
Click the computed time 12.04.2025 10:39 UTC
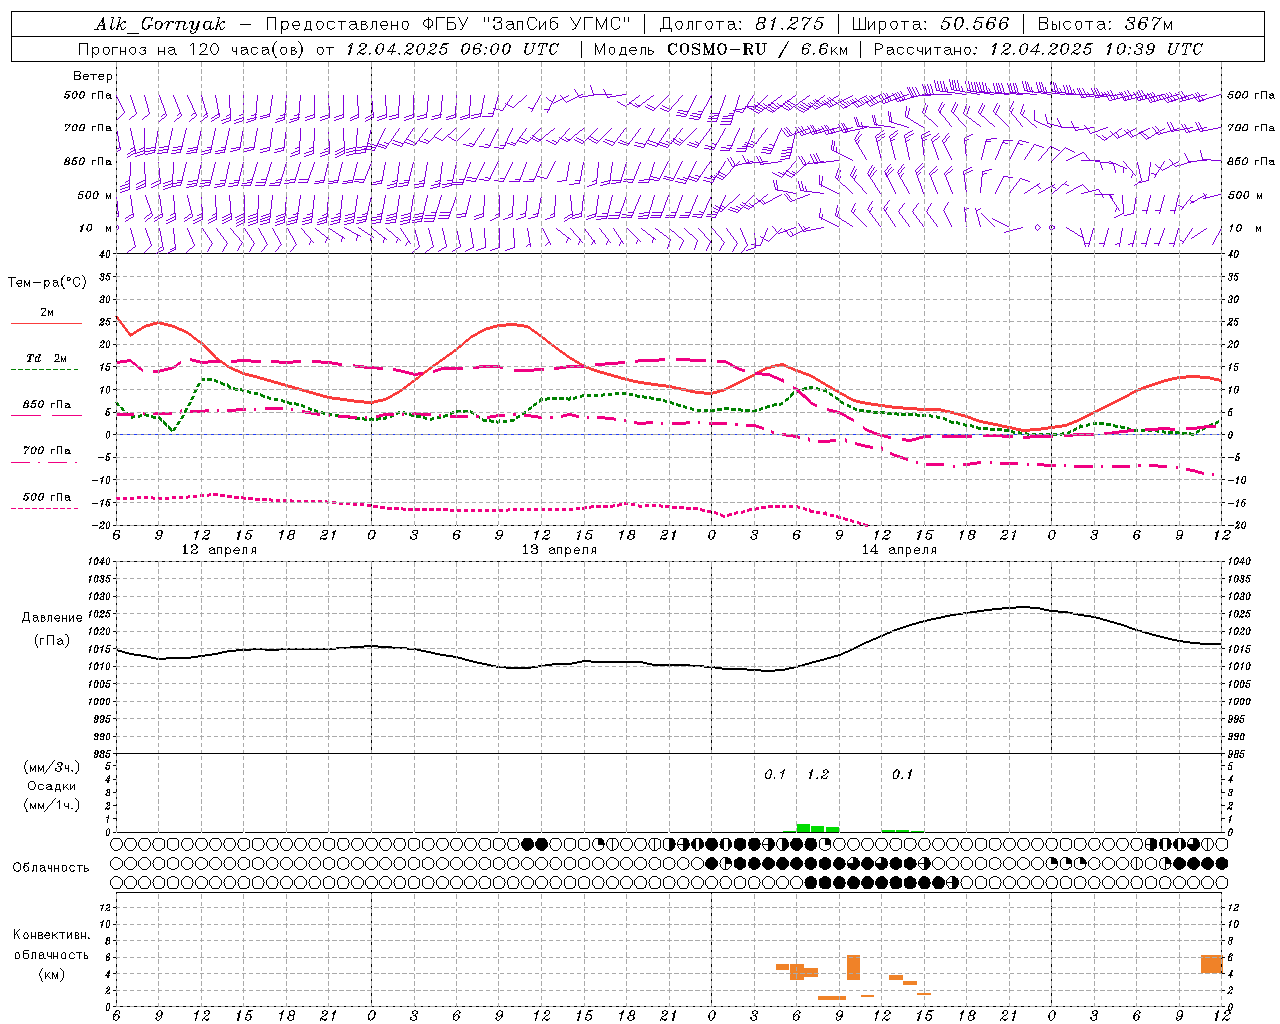1095,49
